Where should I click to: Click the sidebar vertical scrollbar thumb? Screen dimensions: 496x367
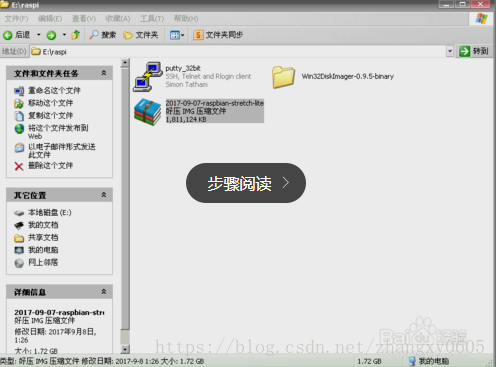125,199
